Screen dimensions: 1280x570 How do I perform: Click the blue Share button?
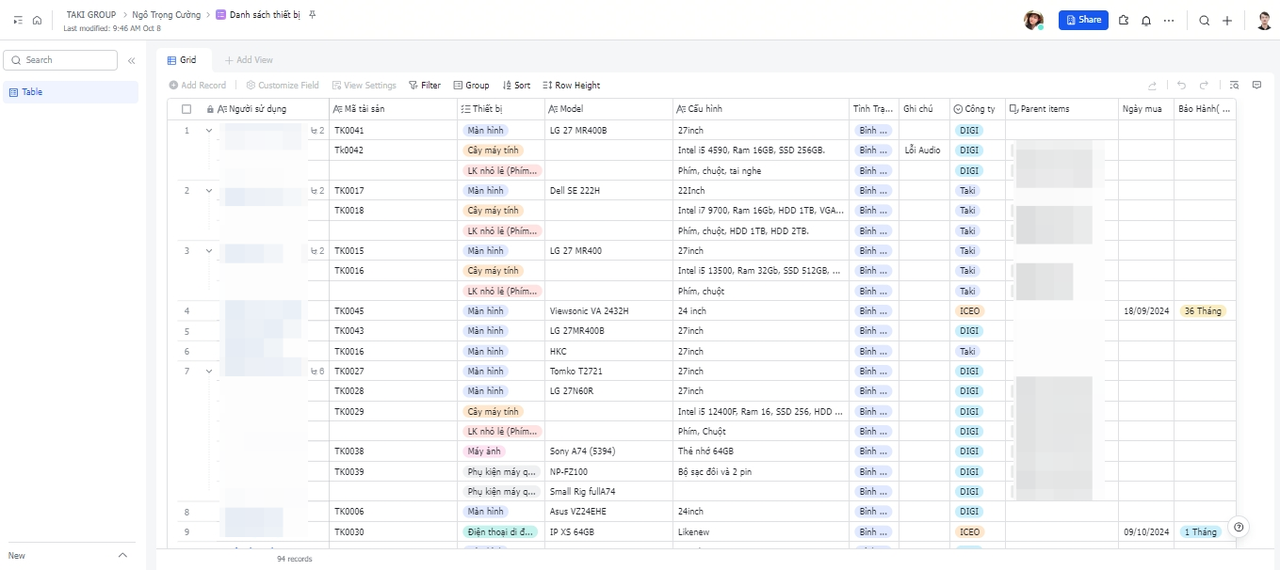(1083, 20)
